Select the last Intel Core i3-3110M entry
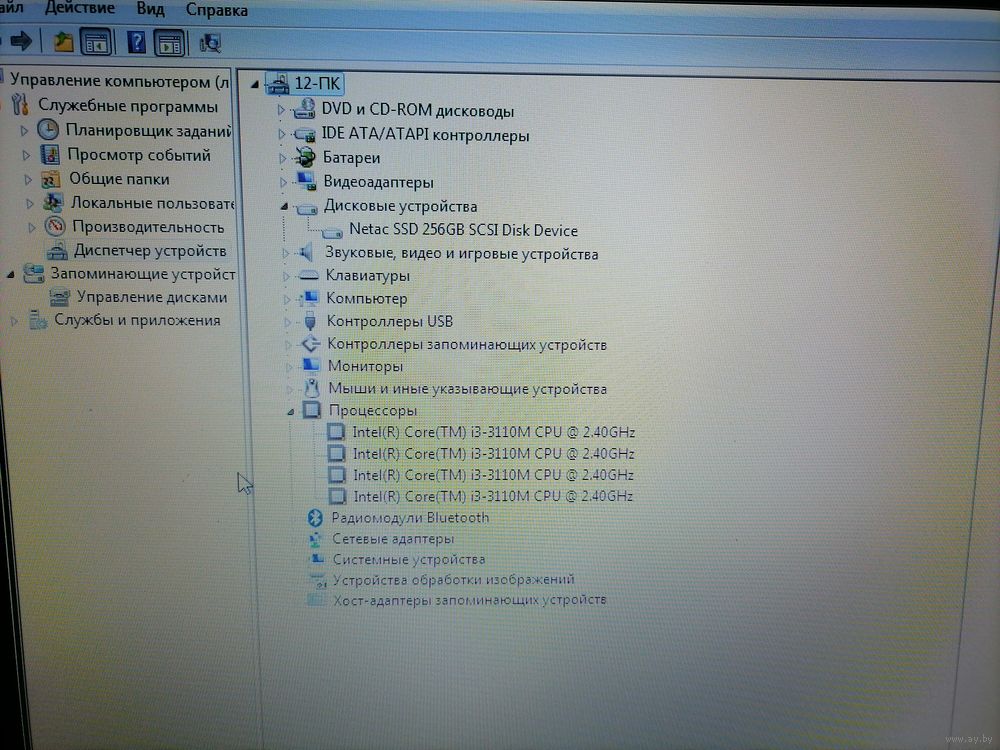Image resolution: width=1000 pixels, height=750 pixels. tap(493, 496)
